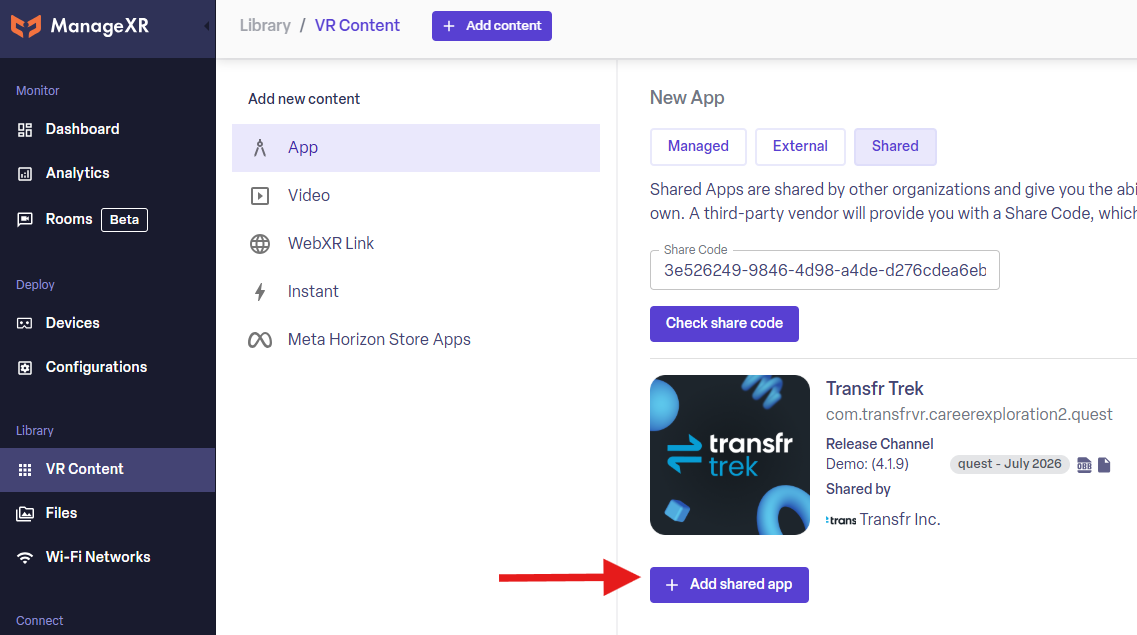The image size is (1137, 635).
Task: Select the WebXR Link globe icon
Action: coord(260,244)
